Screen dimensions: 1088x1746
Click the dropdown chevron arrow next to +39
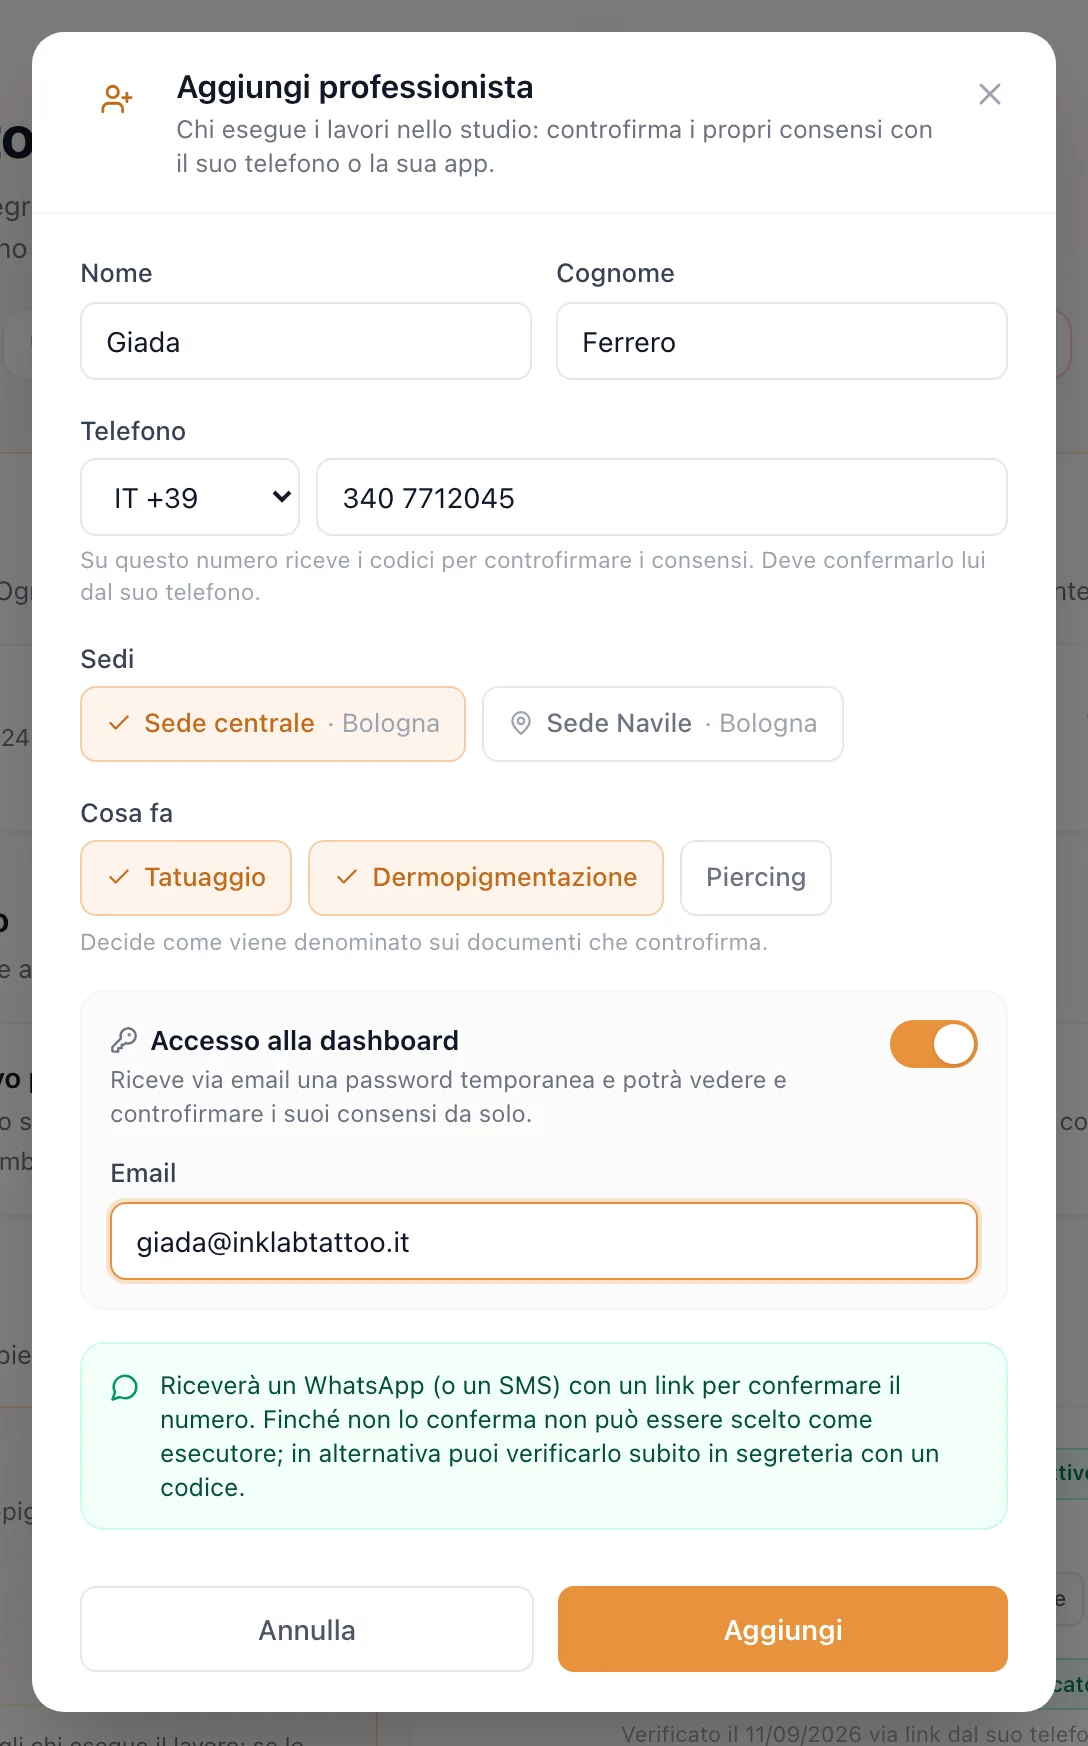(282, 497)
